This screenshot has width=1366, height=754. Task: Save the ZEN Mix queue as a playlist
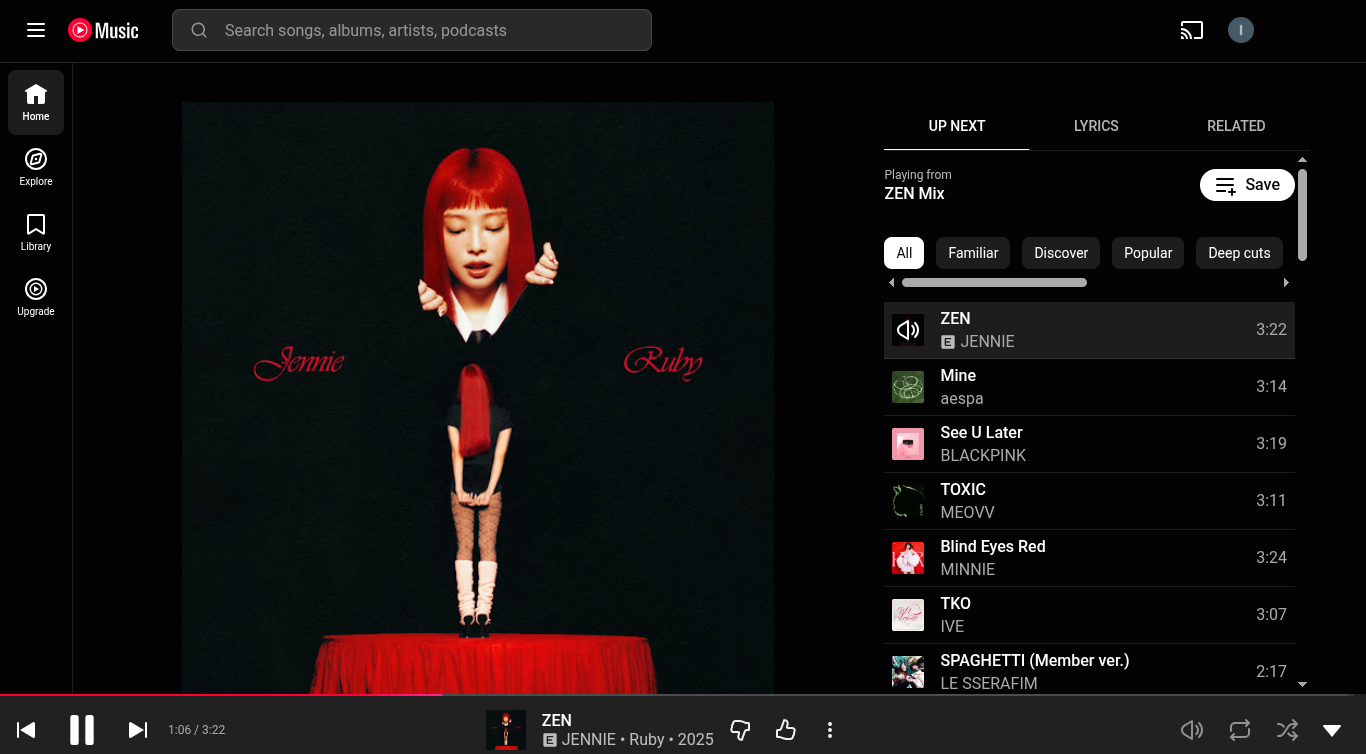click(x=1247, y=185)
